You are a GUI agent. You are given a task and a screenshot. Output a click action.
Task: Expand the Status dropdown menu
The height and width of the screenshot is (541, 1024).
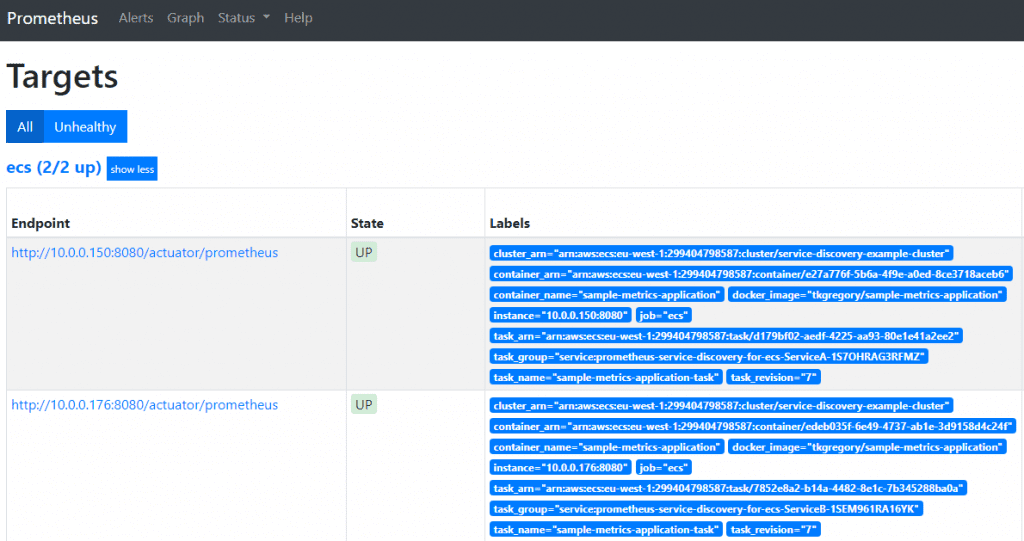tap(244, 18)
